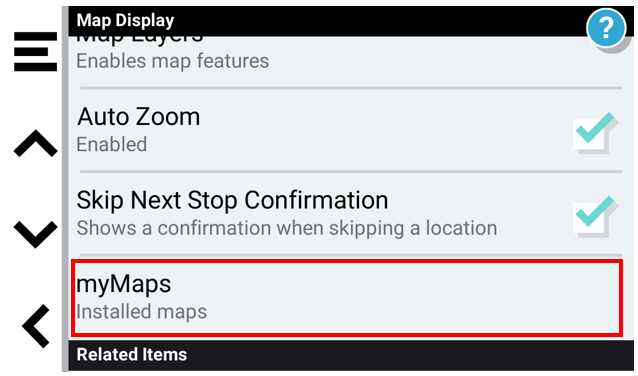Select Skip Next Stop Confirmation label
The width and height of the screenshot is (638, 376).
(232, 201)
